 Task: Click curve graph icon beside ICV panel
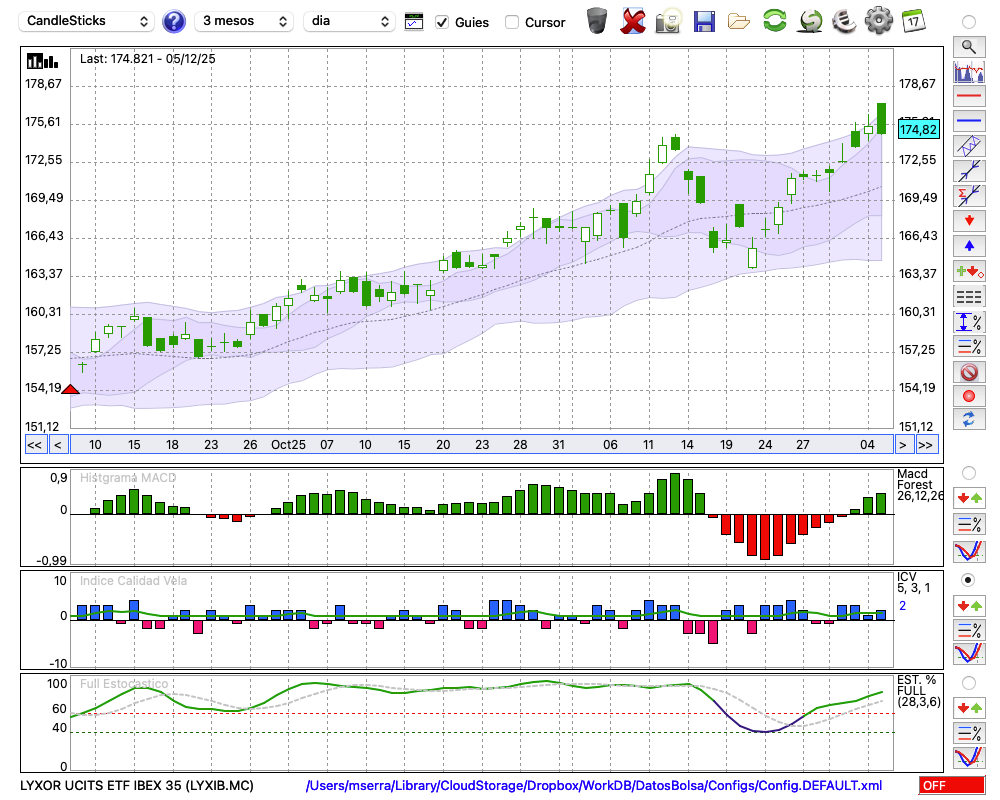pos(969,654)
